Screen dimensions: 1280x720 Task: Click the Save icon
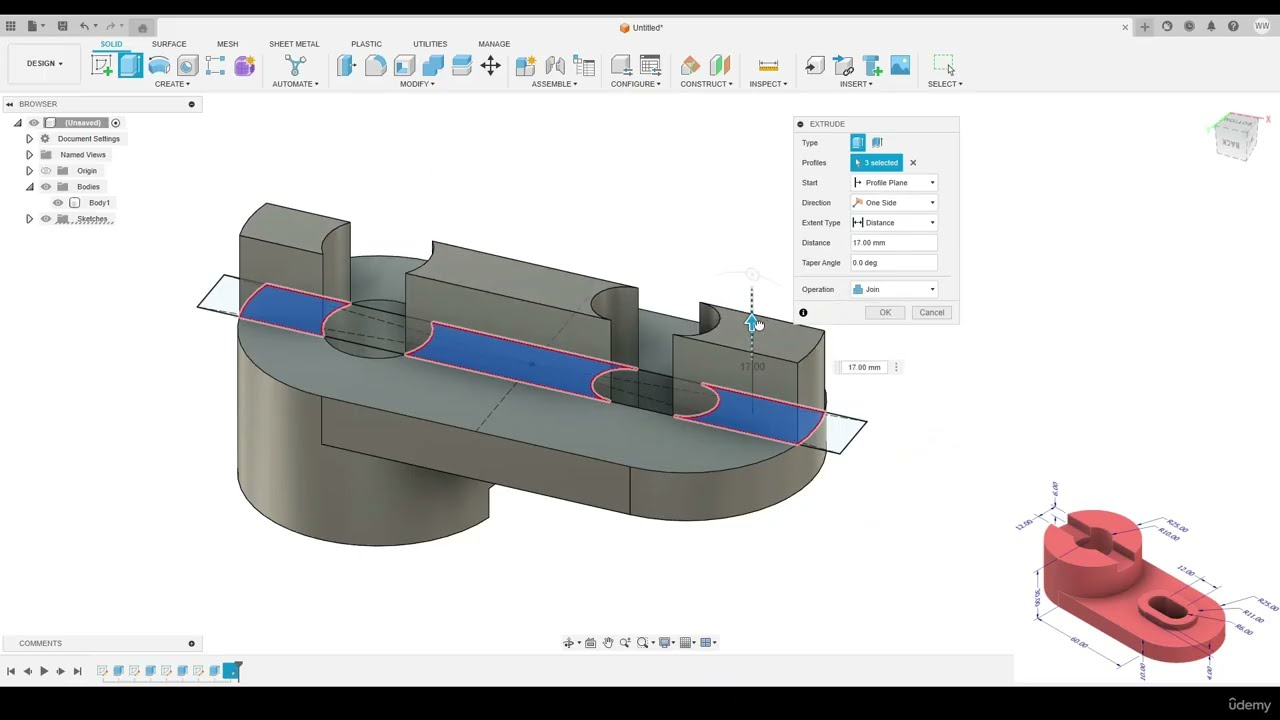62,27
